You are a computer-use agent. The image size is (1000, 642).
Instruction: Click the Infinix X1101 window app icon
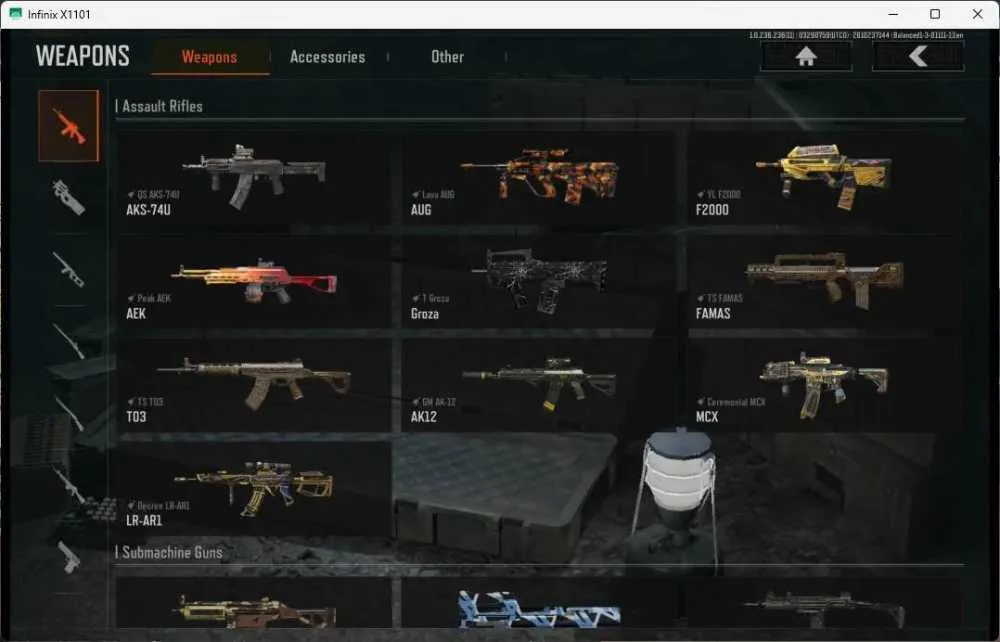(15, 14)
